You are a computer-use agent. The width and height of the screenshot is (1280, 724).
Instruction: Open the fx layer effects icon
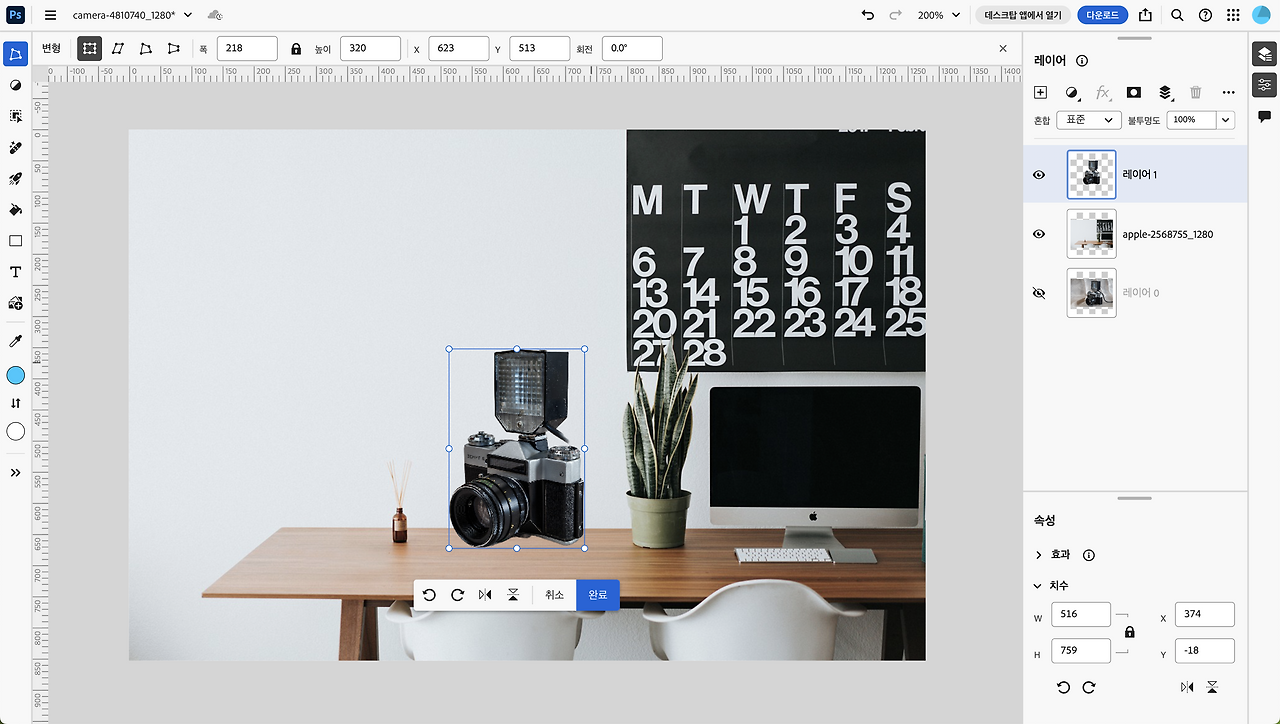1103,92
